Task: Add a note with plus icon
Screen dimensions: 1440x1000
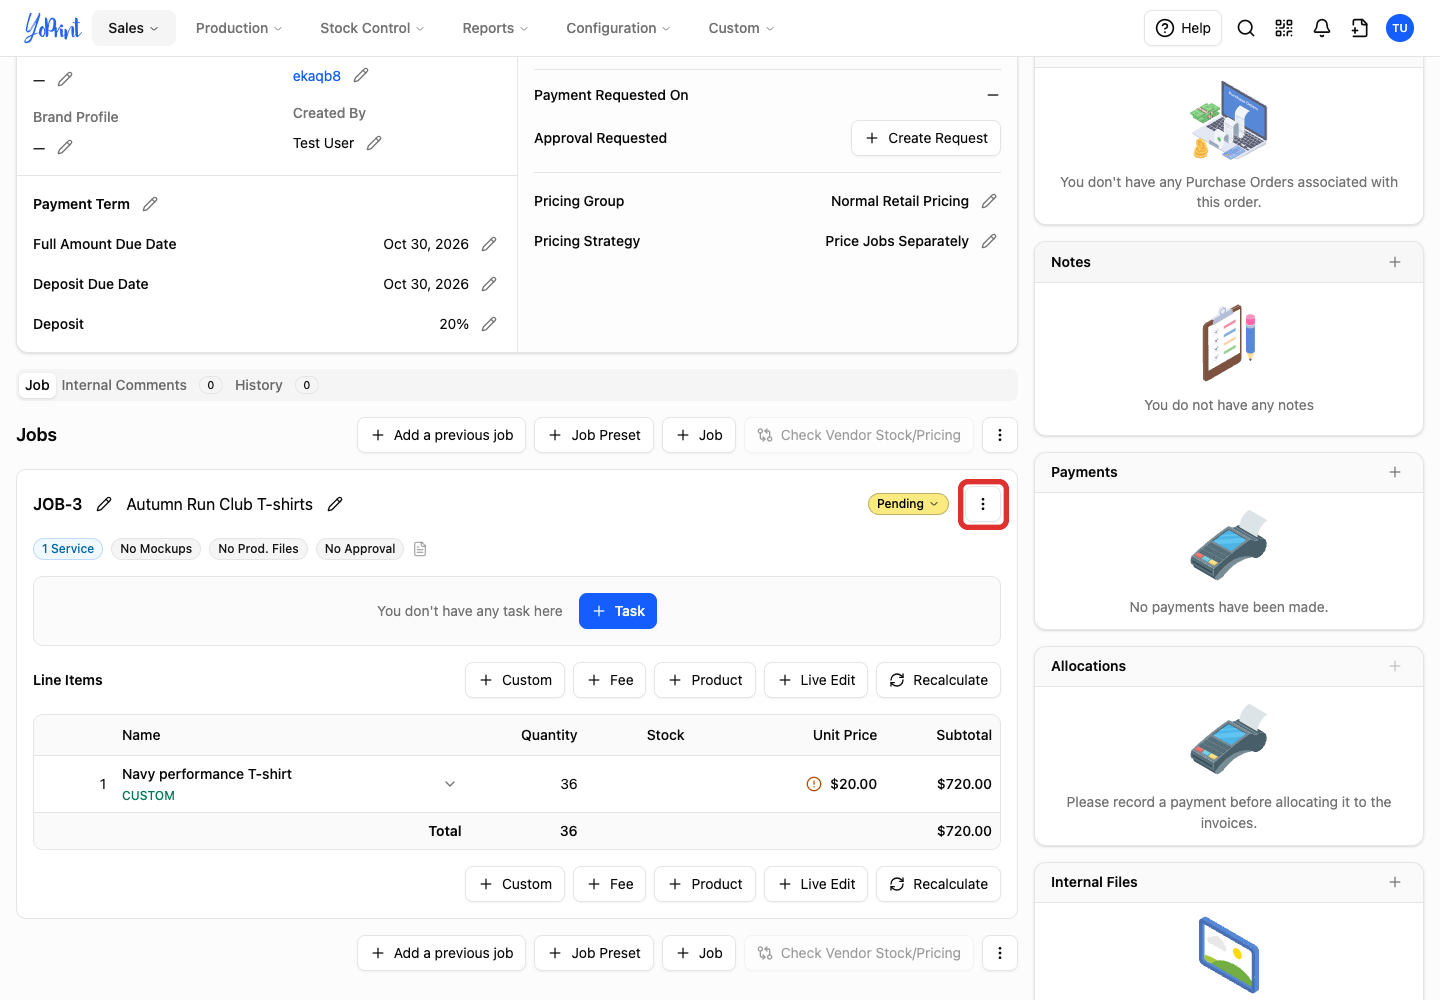Action: pos(1395,262)
